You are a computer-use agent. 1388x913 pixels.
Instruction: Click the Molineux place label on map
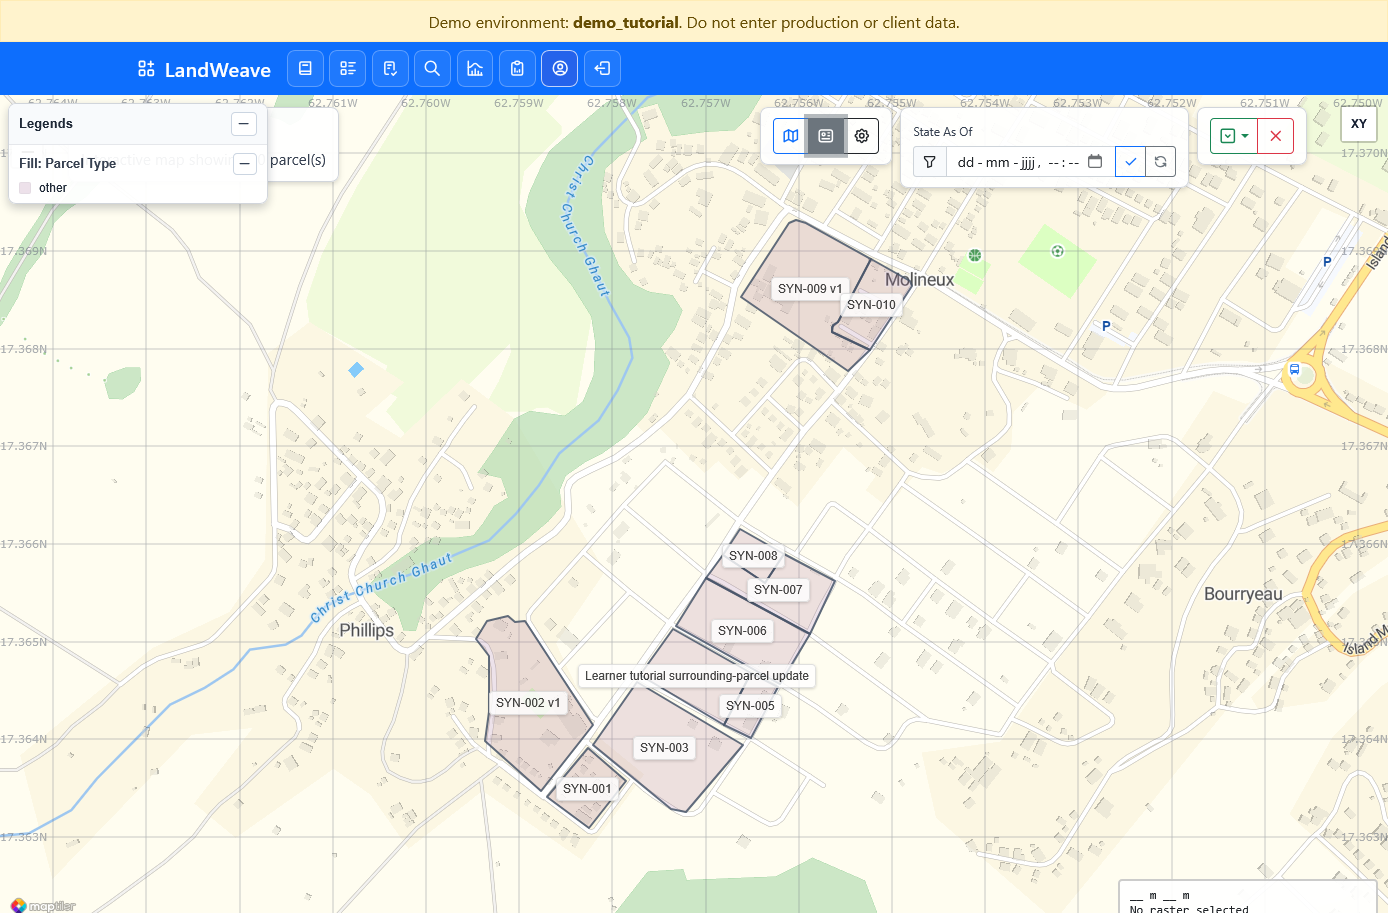tap(919, 280)
